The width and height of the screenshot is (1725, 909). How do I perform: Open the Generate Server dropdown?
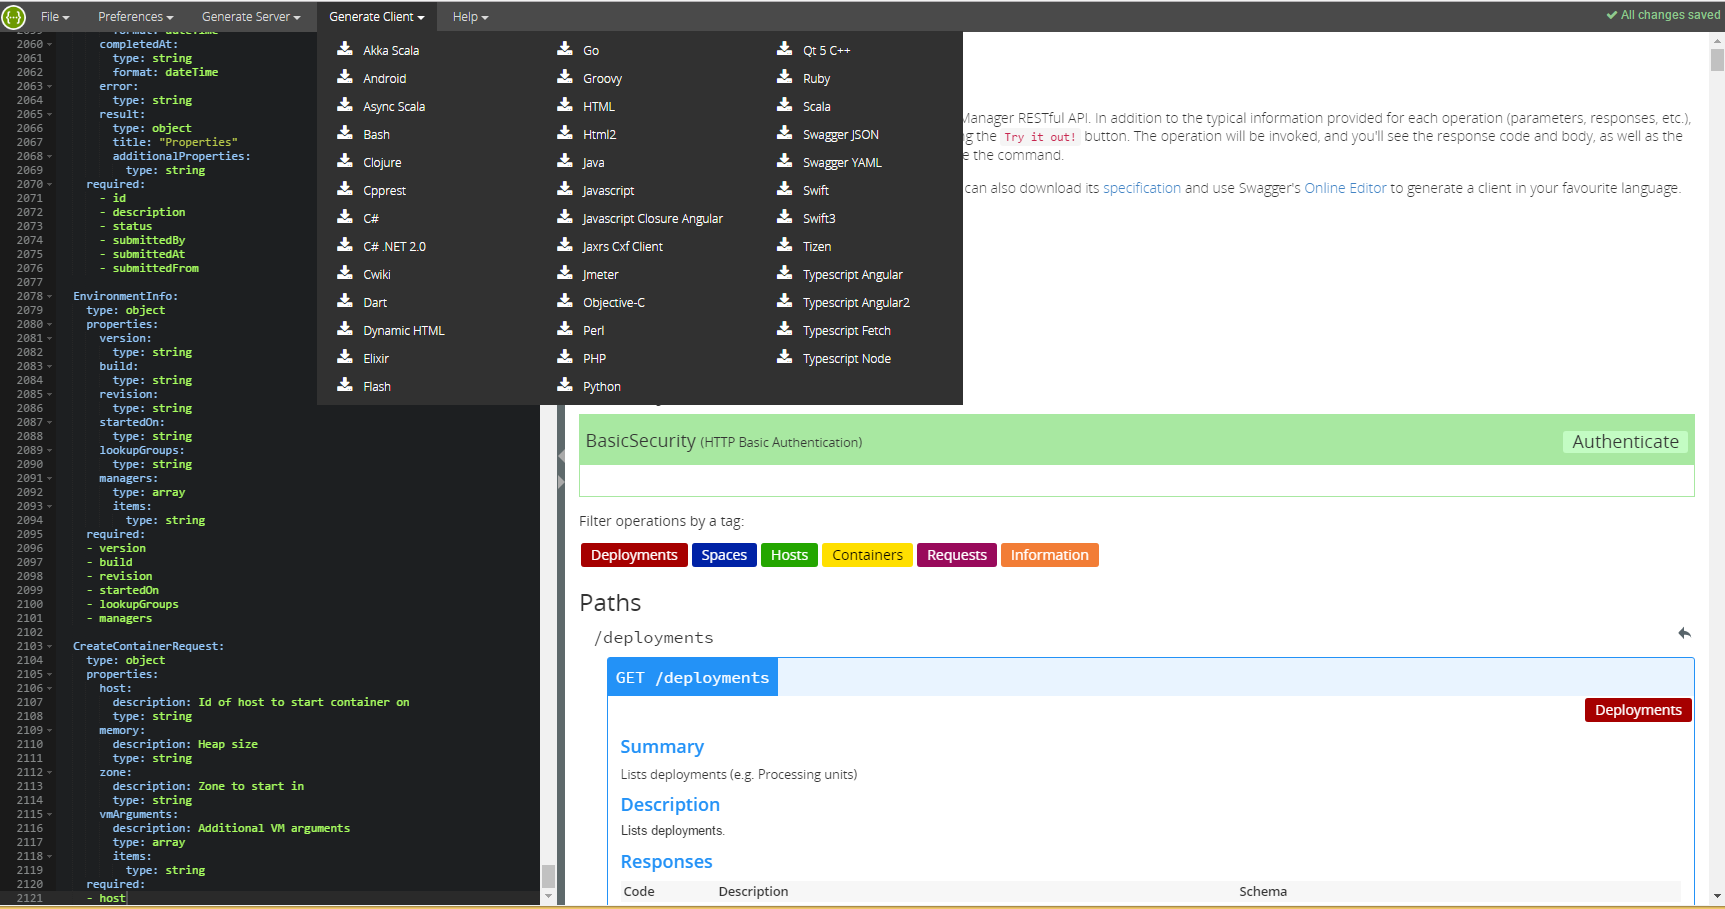251,17
